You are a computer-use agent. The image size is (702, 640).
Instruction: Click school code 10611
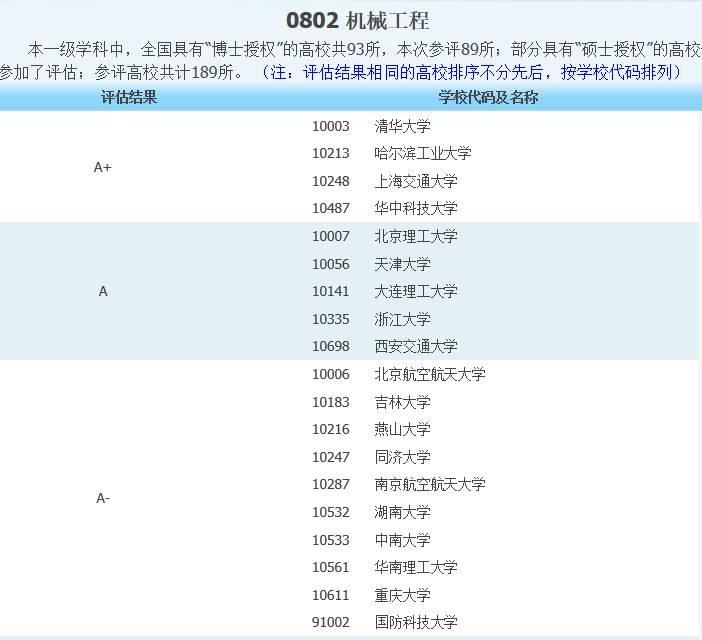[330, 595]
